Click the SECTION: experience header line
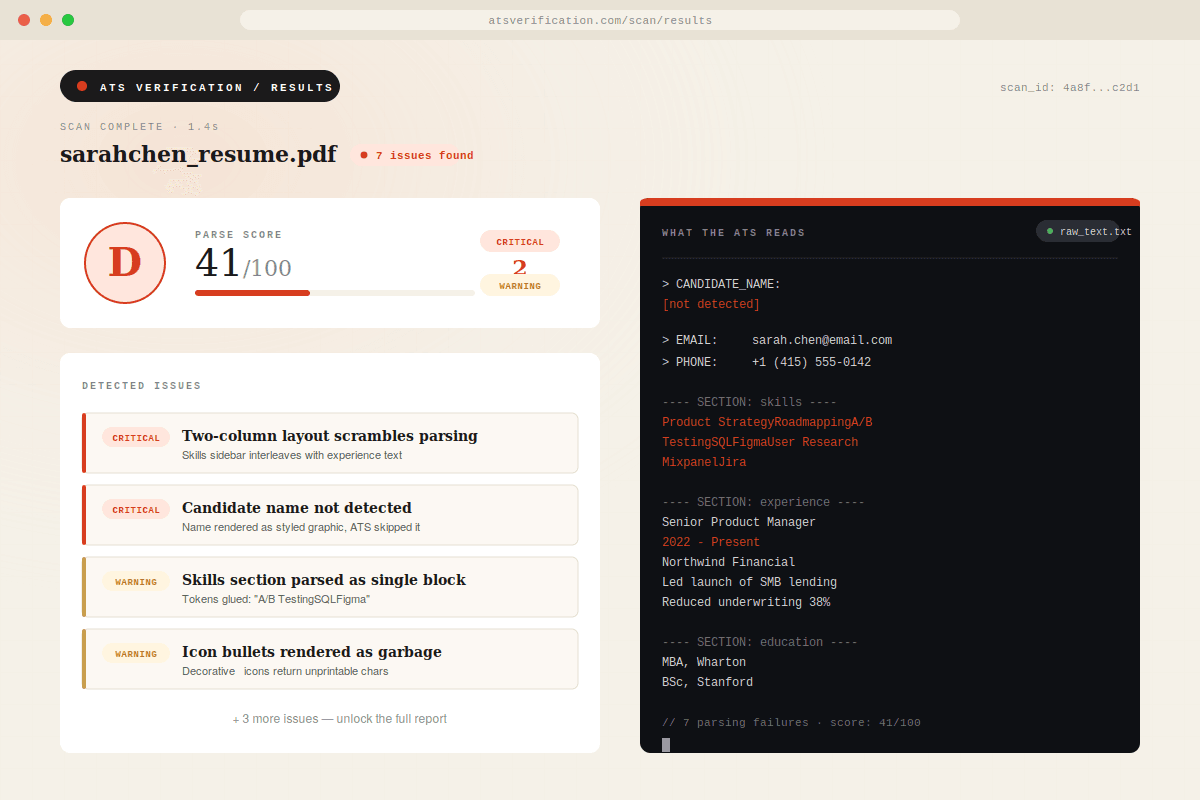Viewport: 1200px width, 800px height. pyautogui.click(x=763, y=502)
